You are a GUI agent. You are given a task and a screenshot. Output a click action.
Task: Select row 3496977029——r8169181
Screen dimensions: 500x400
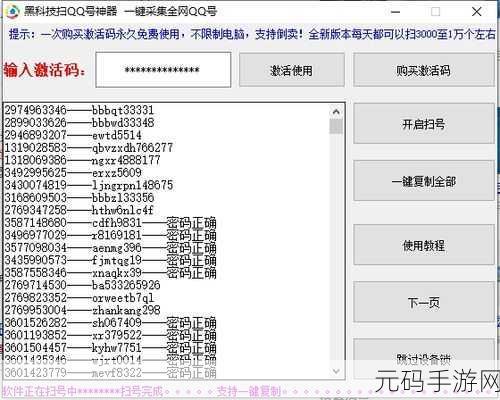(110, 235)
